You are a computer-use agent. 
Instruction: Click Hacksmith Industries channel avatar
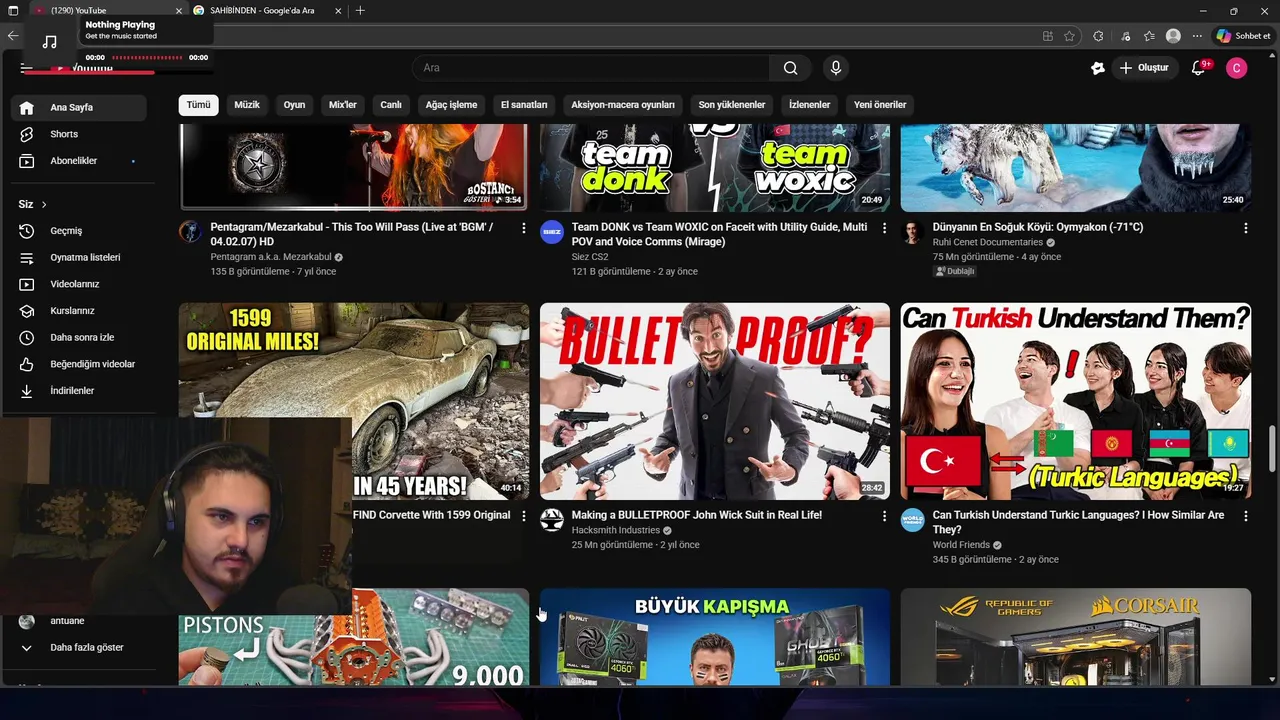552,520
